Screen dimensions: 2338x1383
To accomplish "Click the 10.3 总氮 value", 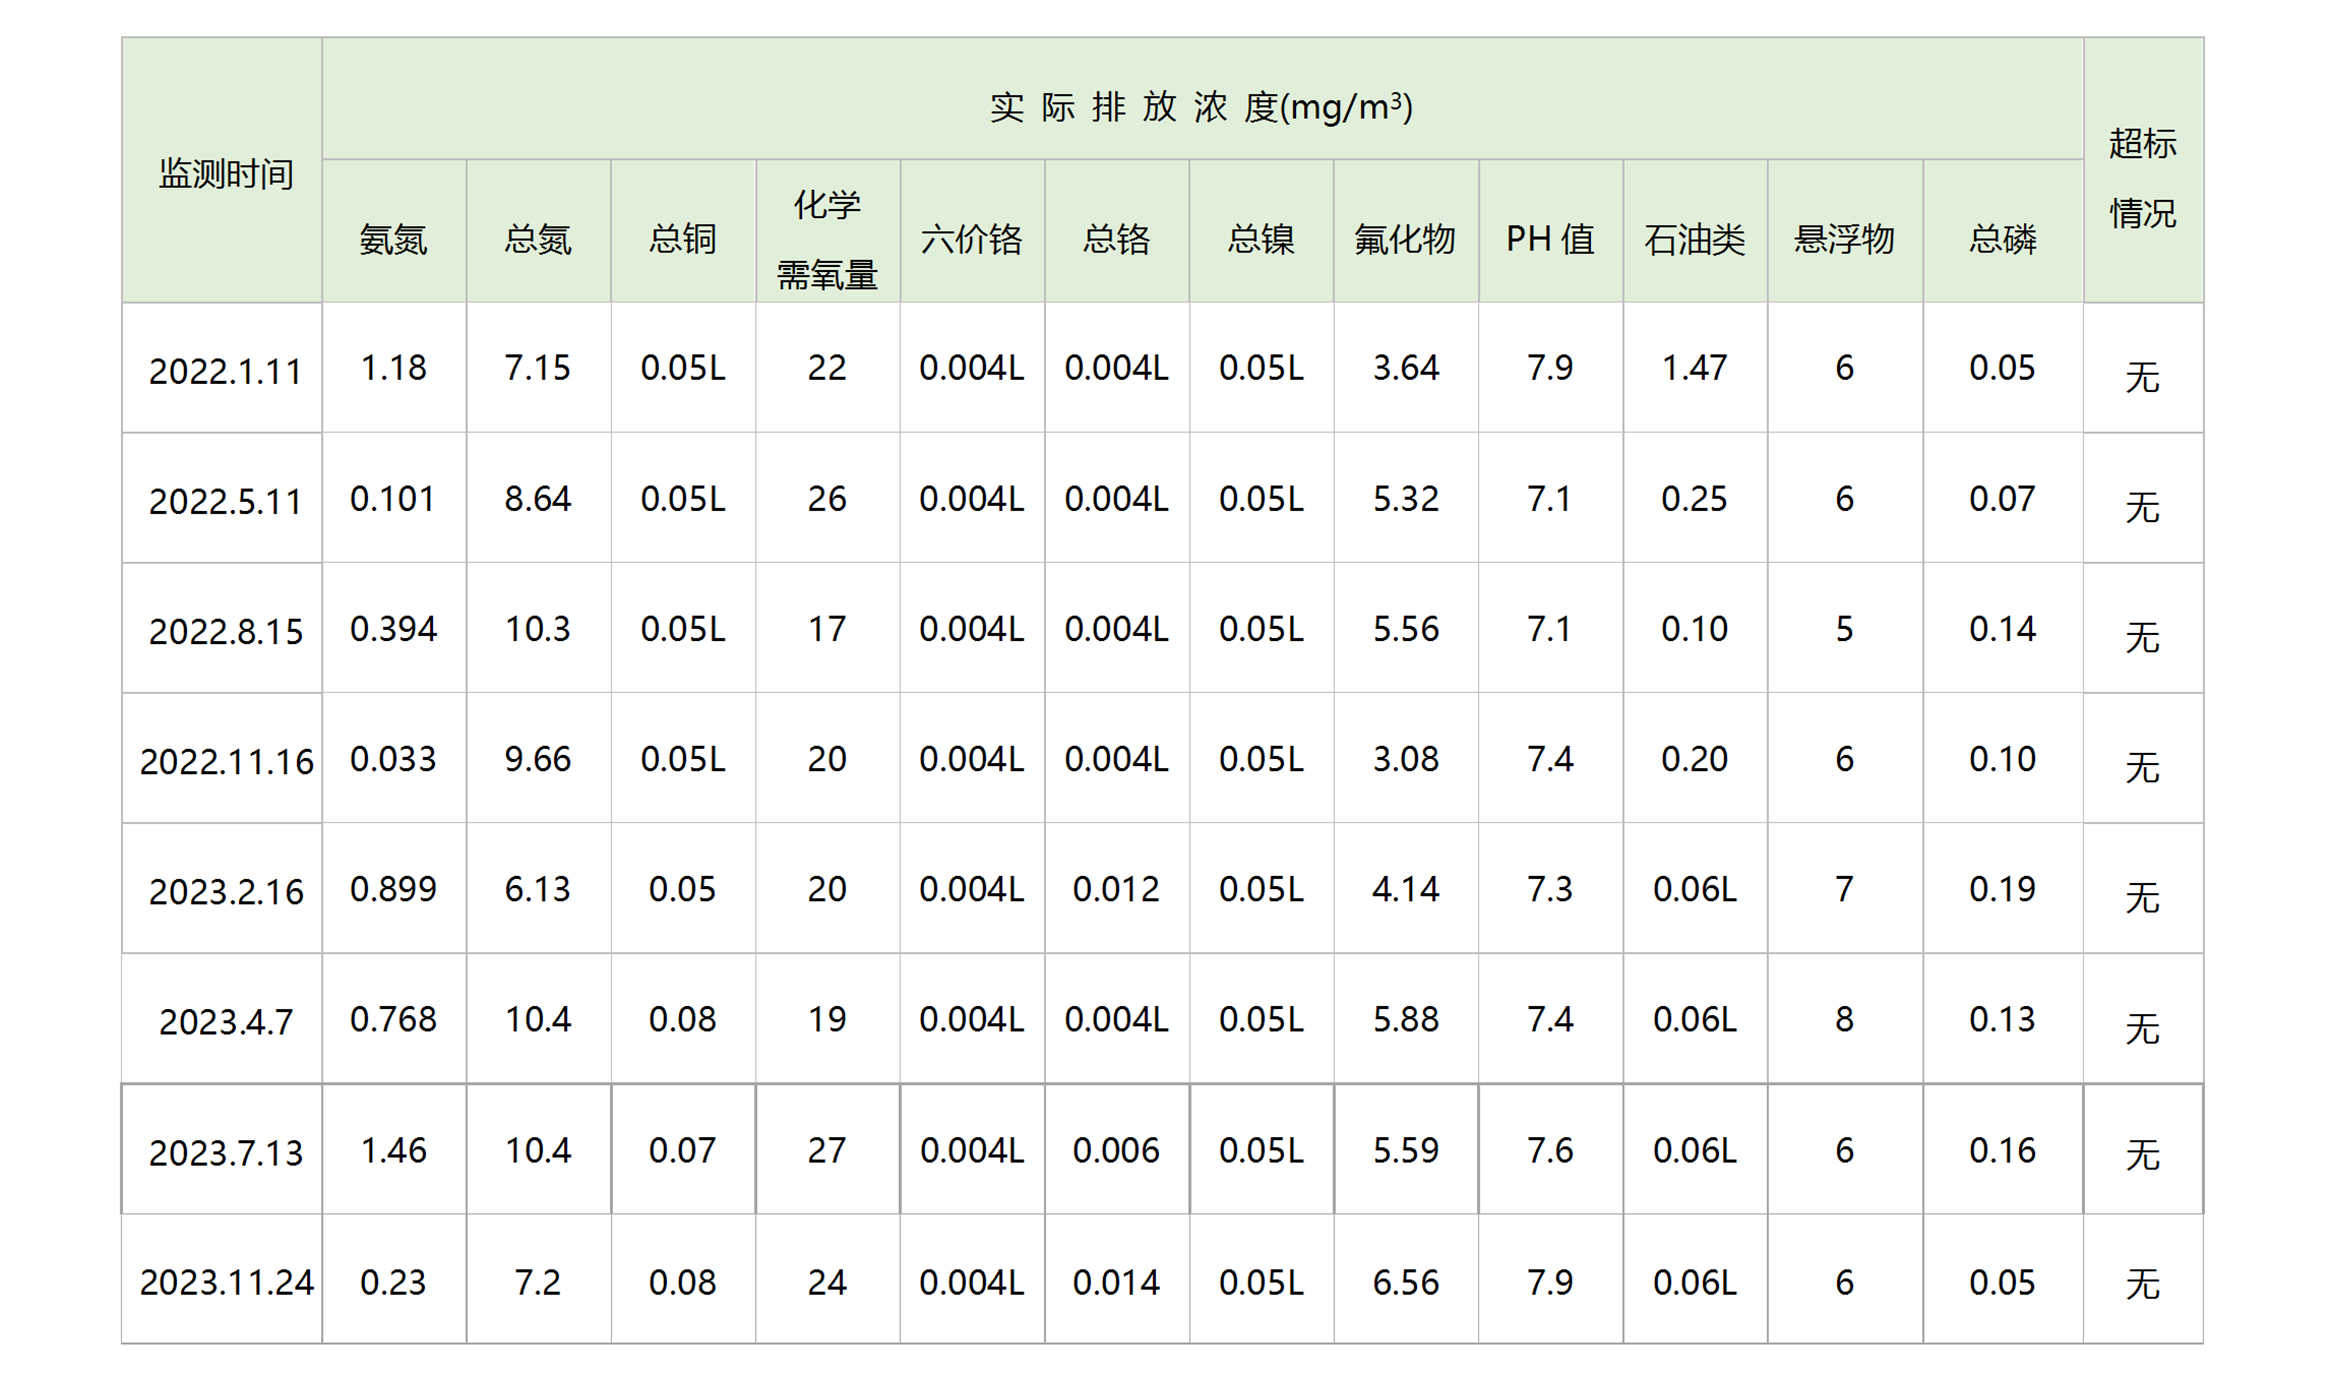I will click(537, 629).
